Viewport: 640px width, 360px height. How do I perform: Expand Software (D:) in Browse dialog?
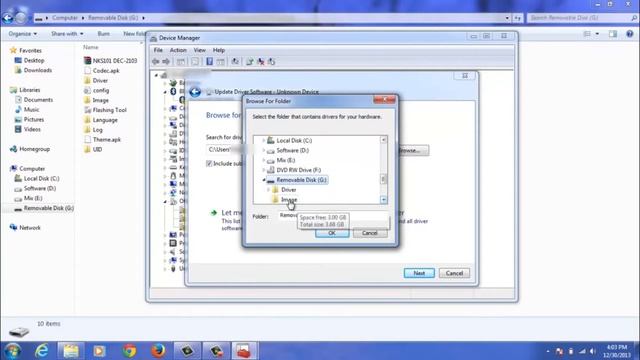coord(264,151)
